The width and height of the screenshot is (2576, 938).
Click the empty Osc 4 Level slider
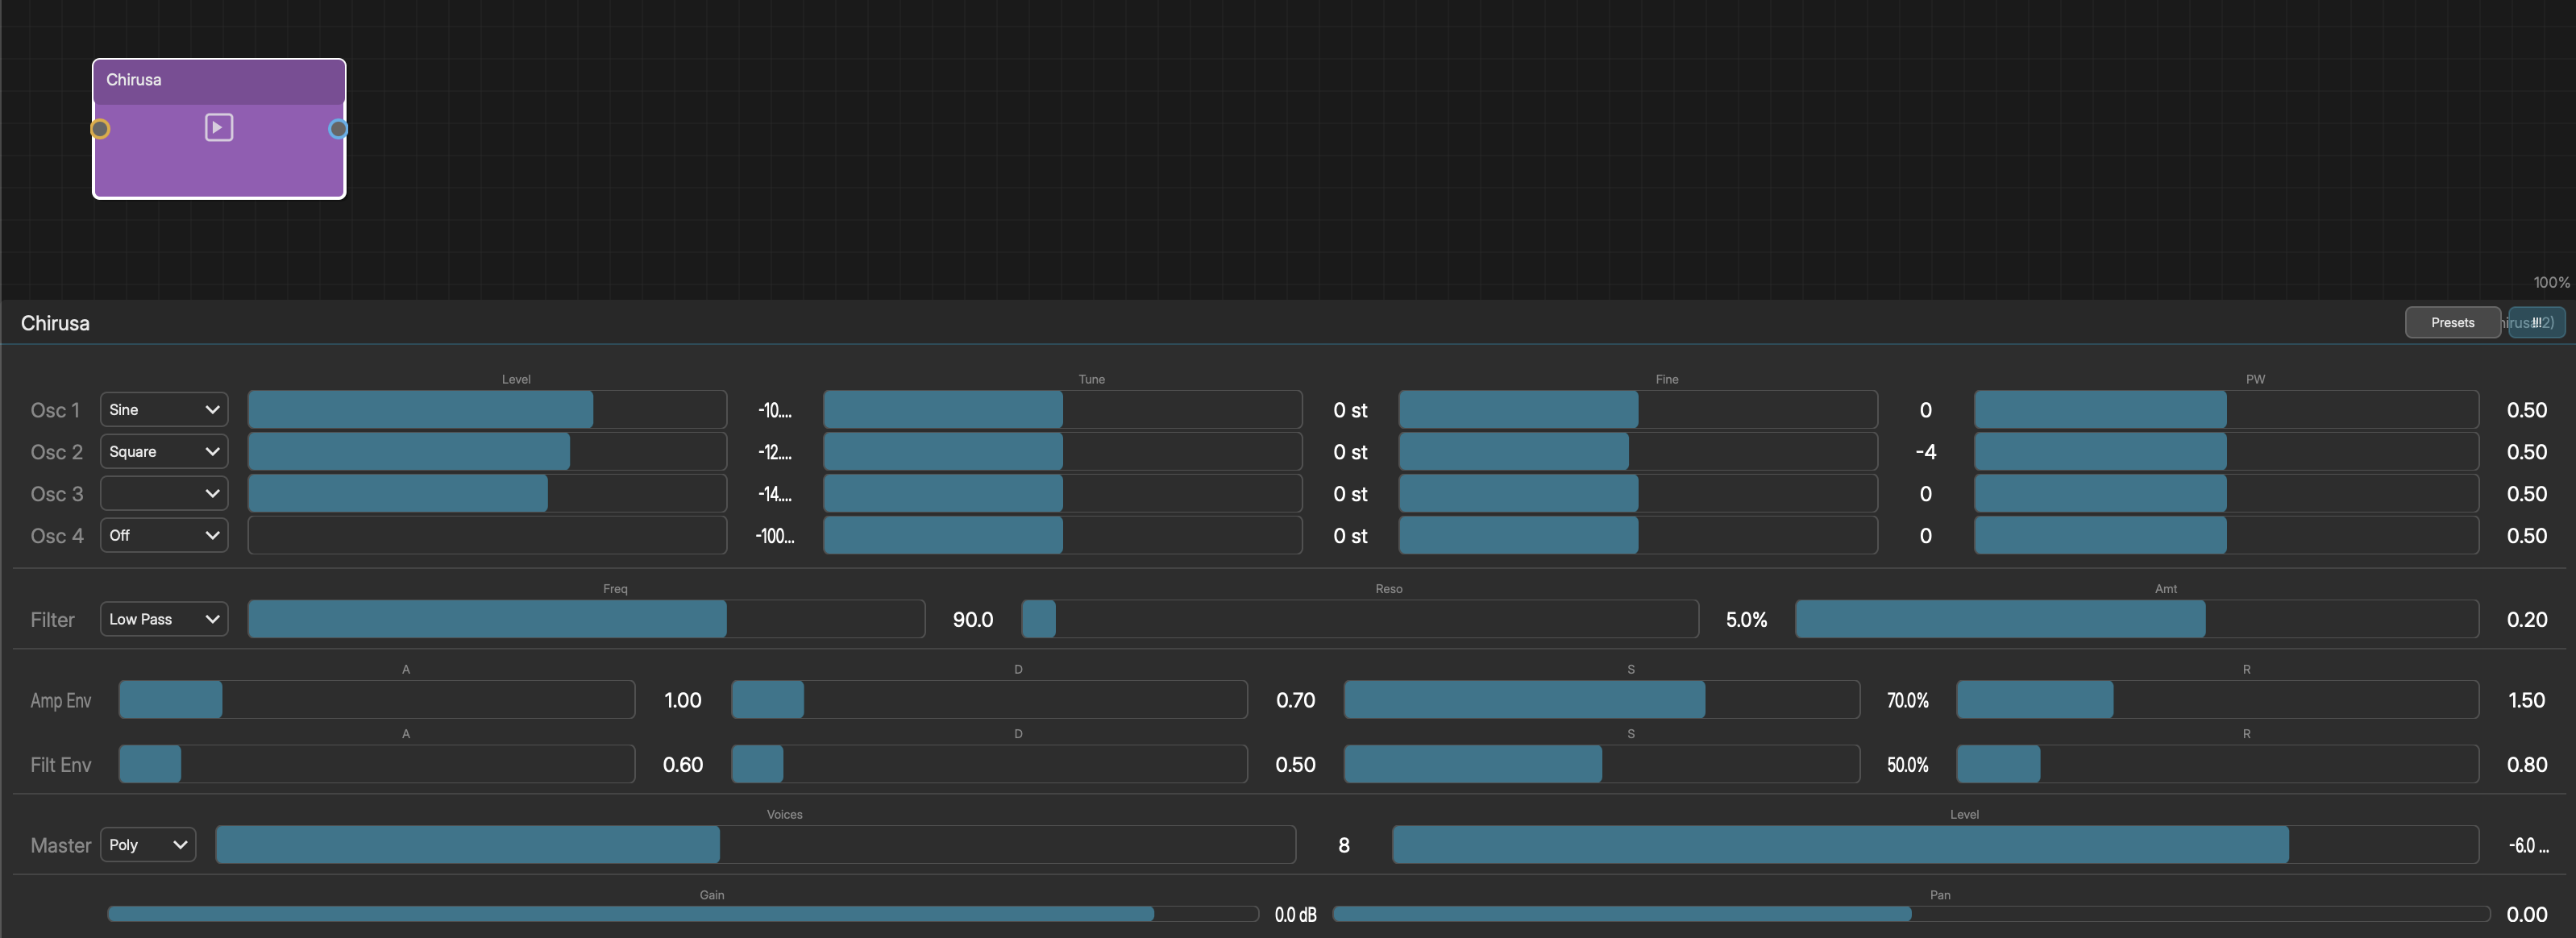click(487, 535)
